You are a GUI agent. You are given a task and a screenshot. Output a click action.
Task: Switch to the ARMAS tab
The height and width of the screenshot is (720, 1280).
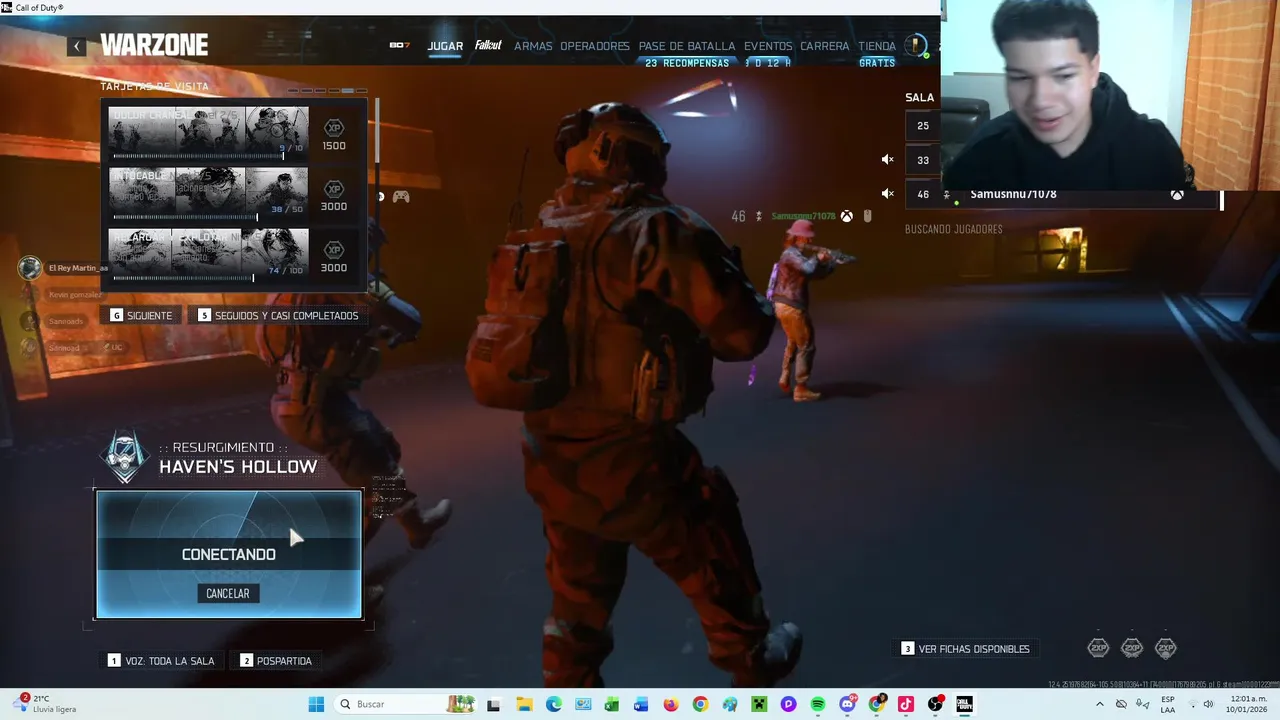pyautogui.click(x=533, y=46)
